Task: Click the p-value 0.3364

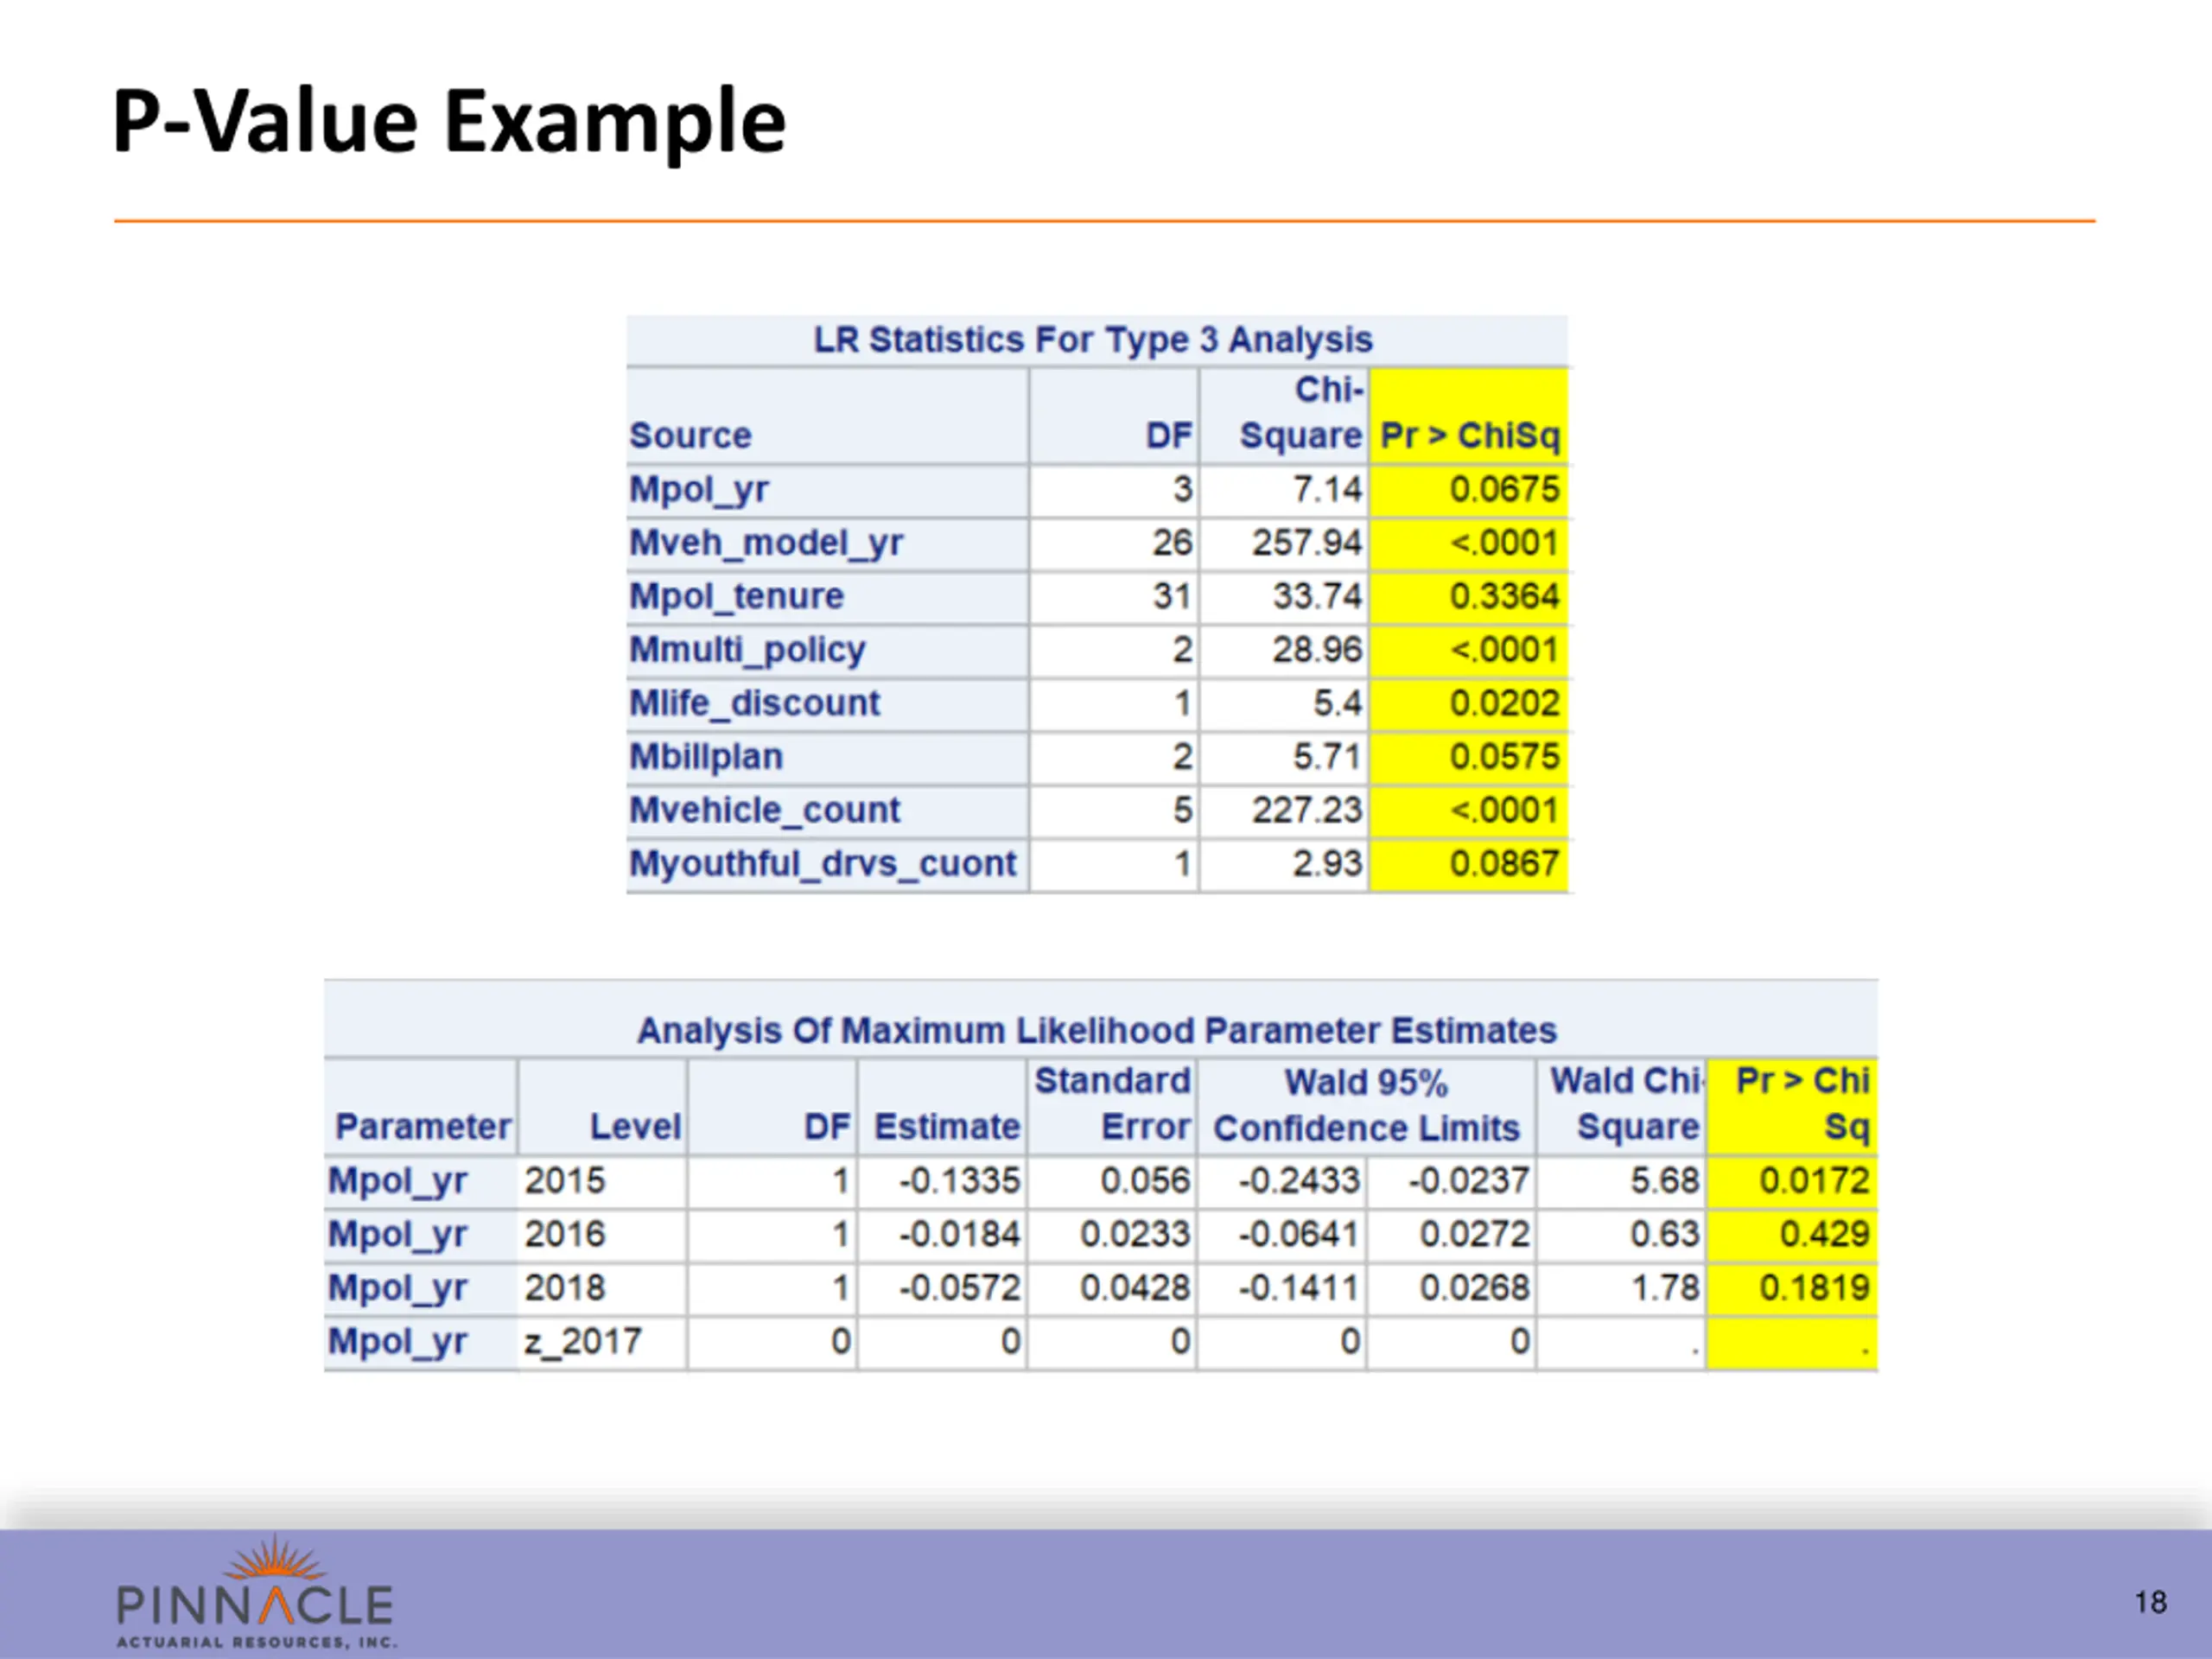Action: [x=1504, y=597]
